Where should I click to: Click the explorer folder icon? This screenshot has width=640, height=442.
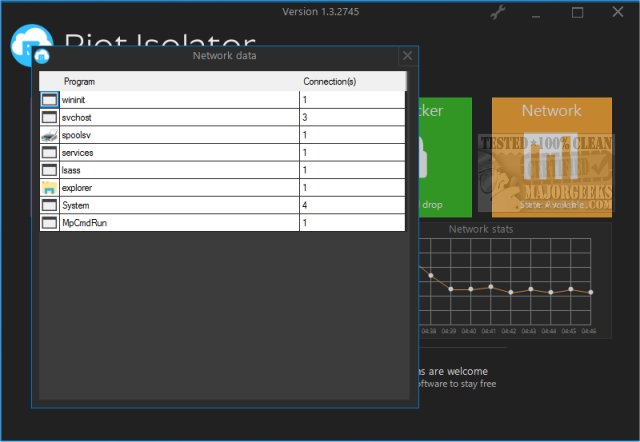50,187
